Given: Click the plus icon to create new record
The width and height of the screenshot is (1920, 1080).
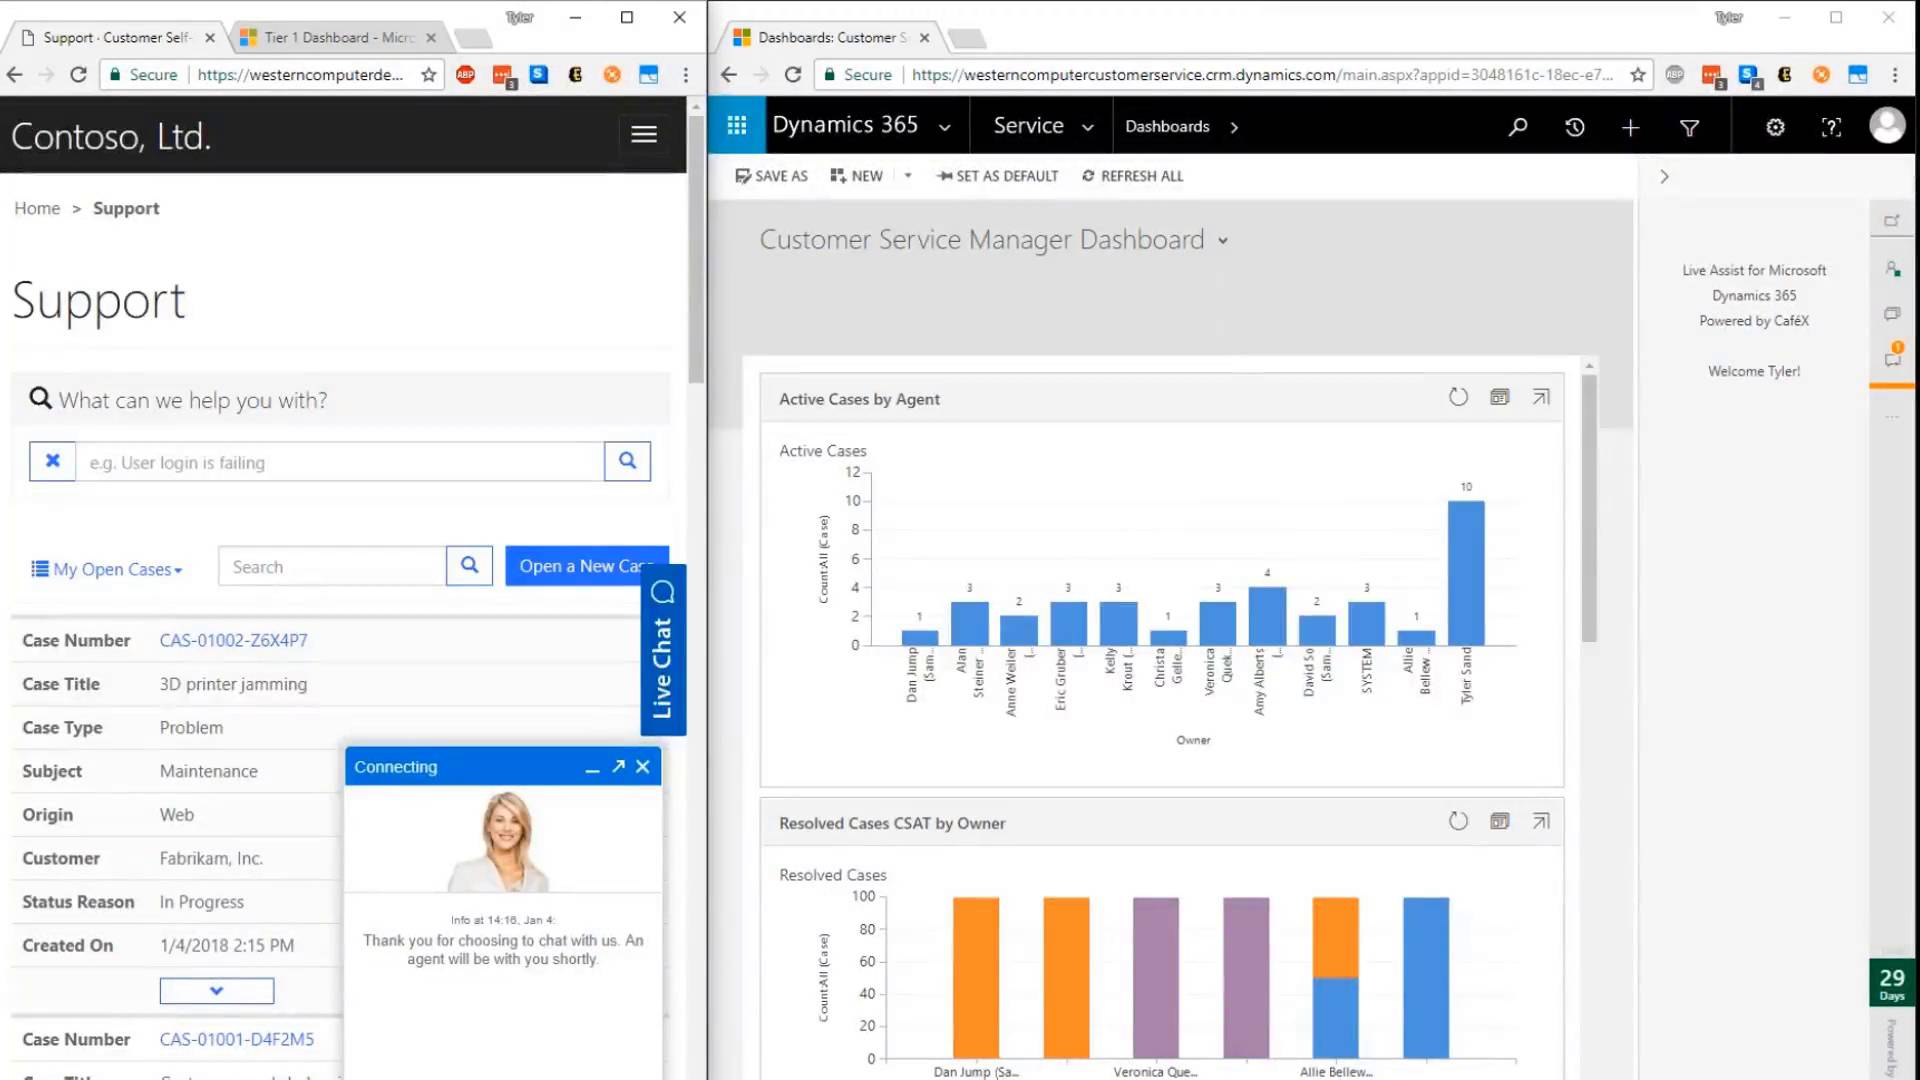Looking at the screenshot, I should pyautogui.click(x=1630, y=128).
